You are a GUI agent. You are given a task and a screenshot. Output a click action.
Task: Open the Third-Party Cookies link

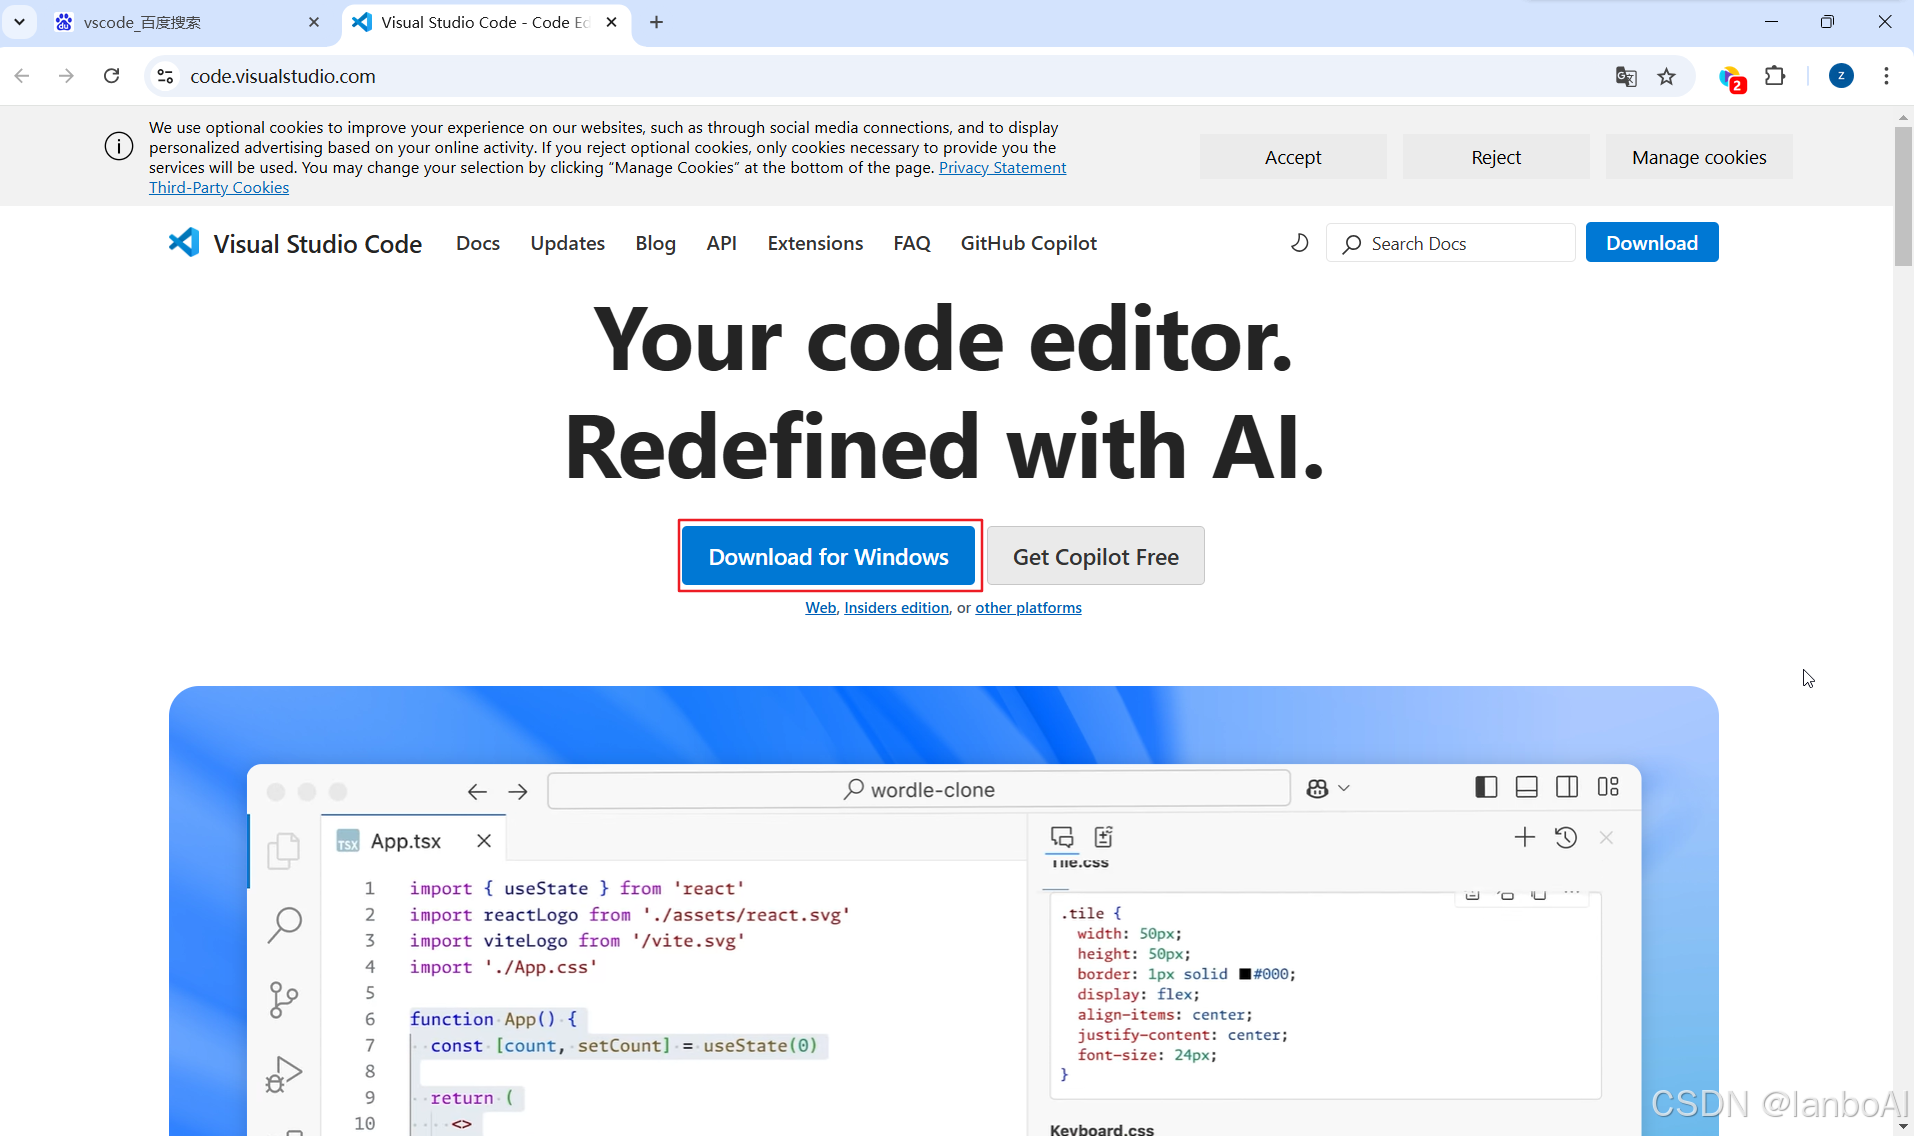click(219, 187)
